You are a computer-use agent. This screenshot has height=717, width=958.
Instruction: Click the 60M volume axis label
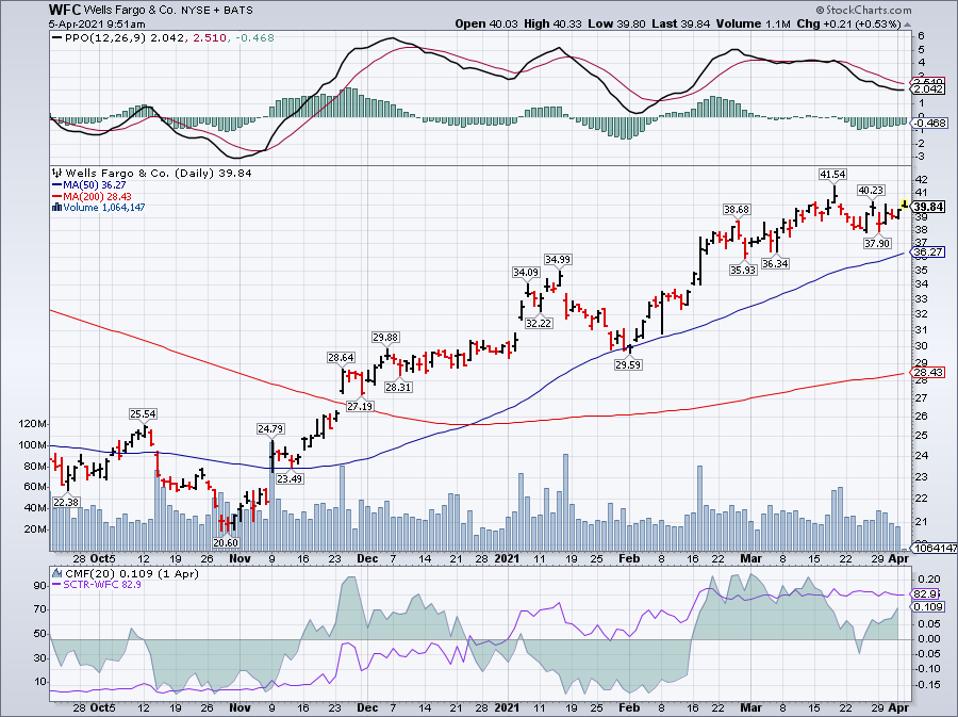coord(35,487)
